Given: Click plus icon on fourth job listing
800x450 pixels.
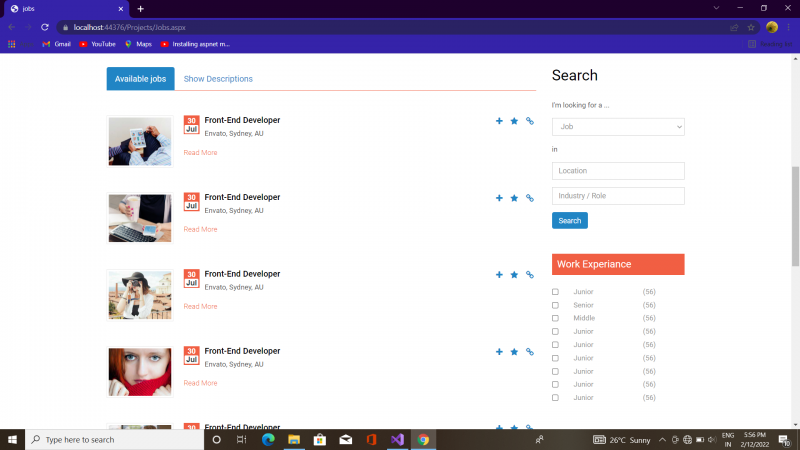Looking at the screenshot, I should click(499, 352).
